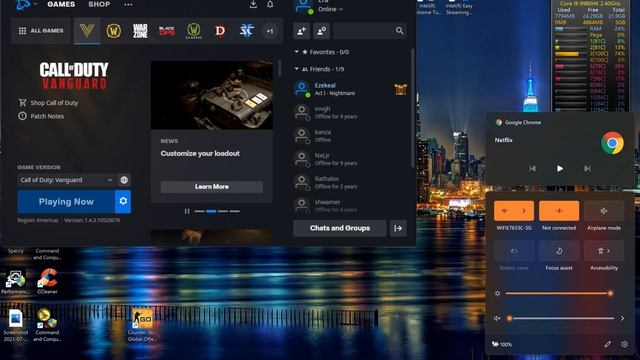Click the Chrome logo in media panel
Screen dimensions: 640x360
click(612, 143)
